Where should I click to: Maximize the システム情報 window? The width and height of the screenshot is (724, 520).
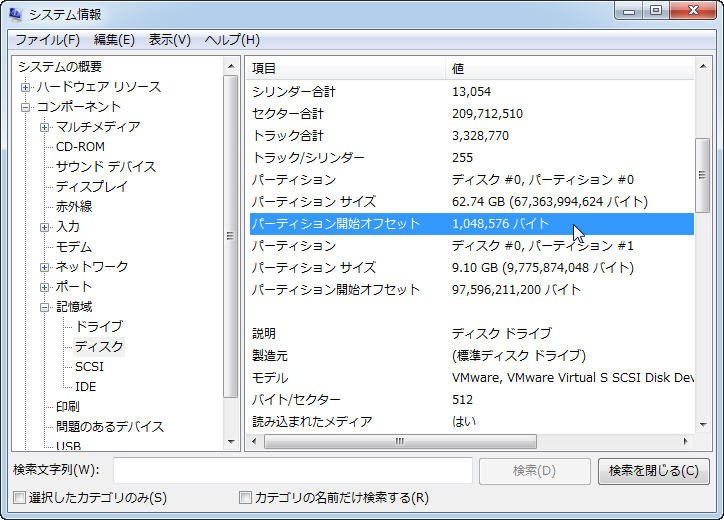coord(656,11)
